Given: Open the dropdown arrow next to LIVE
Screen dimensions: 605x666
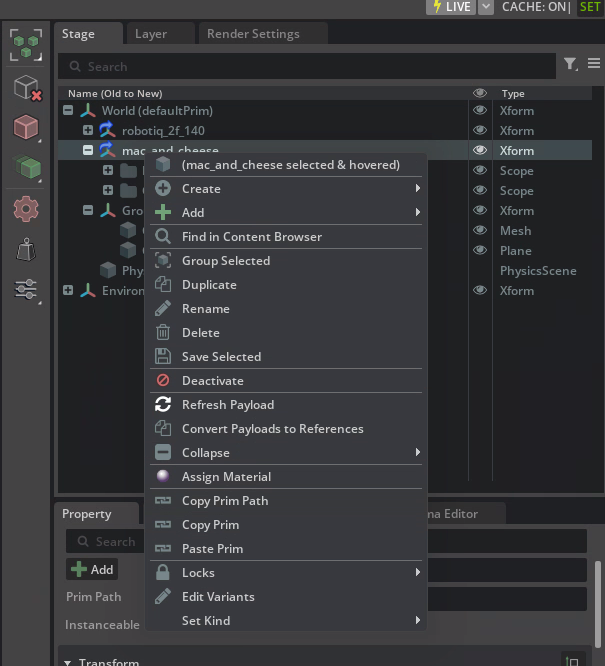Looking at the screenshot, I should point(485,7).
